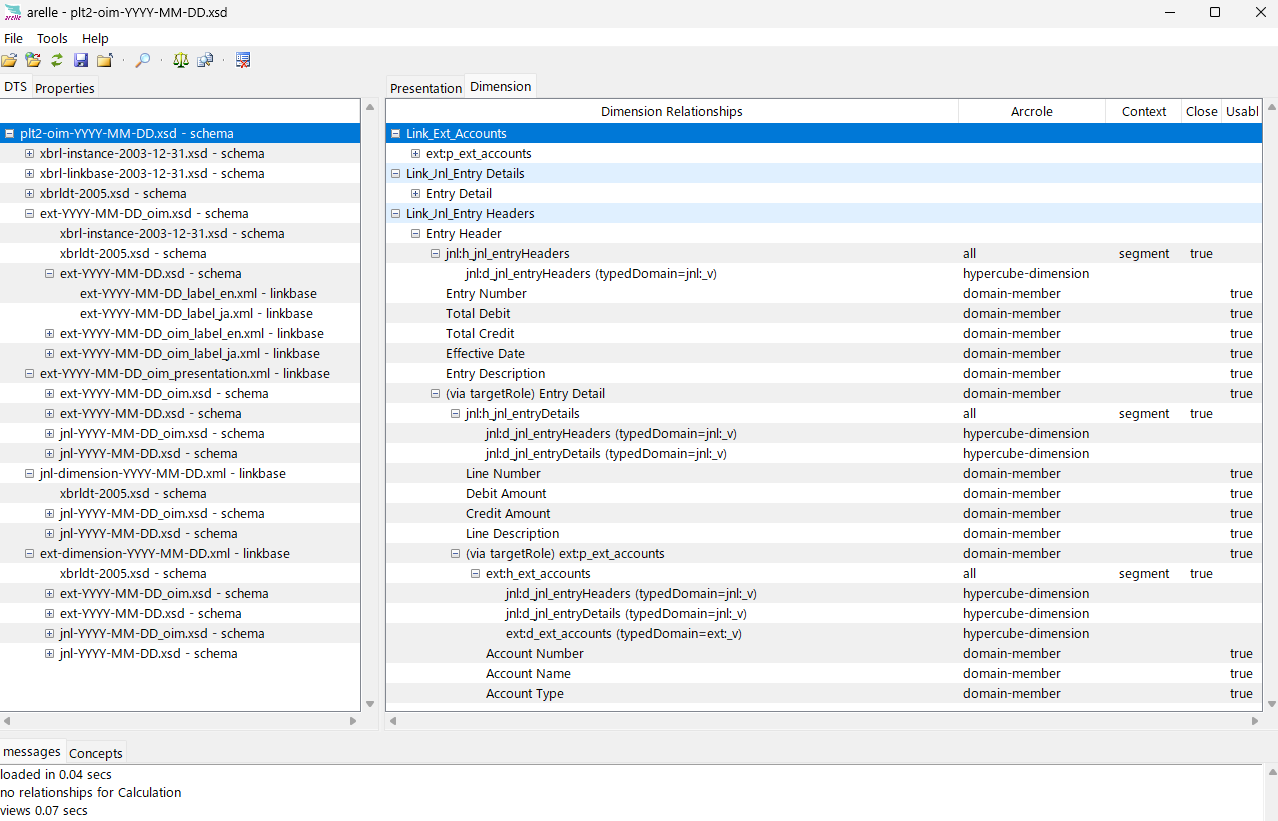The height and width of the screenshot is (821, 1278).
Task: Expand ext-YYYY-MM-DD_oim_label_en.xml linkbase node
Action: click(x=50, y=333)
